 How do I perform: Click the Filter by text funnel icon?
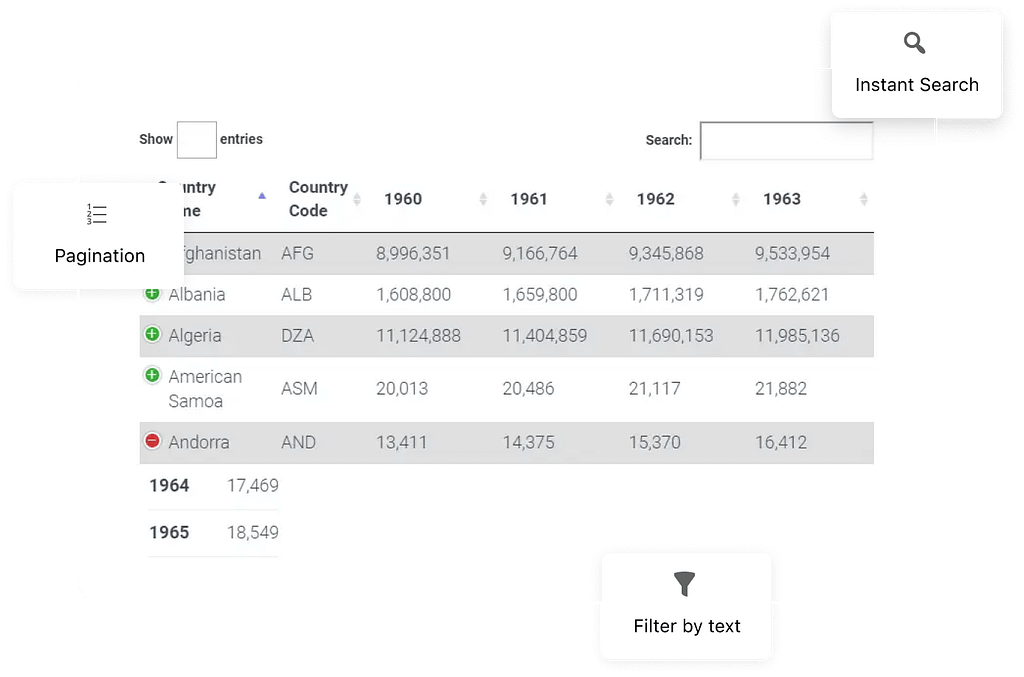pyautogui.click(x=685, y=584)
